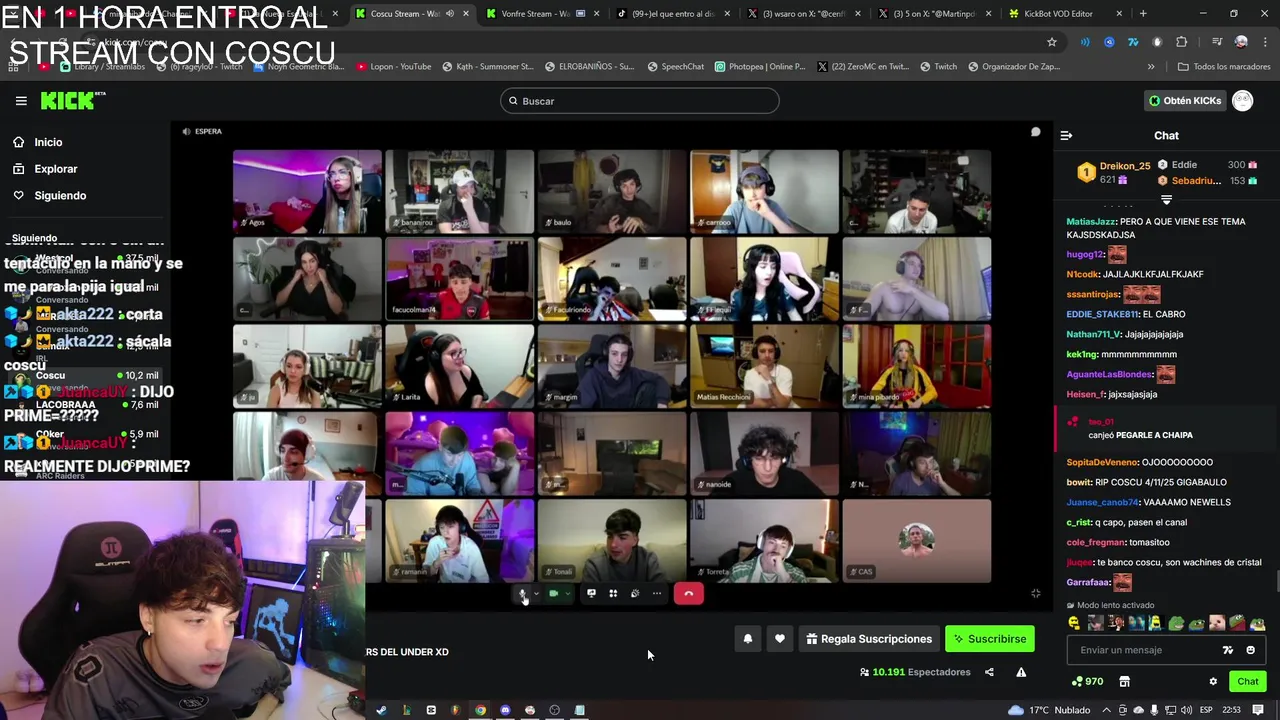Viewport: 1280px width, 720px height.
Task: Open SpeechChat bookmark
Action: 675,67
